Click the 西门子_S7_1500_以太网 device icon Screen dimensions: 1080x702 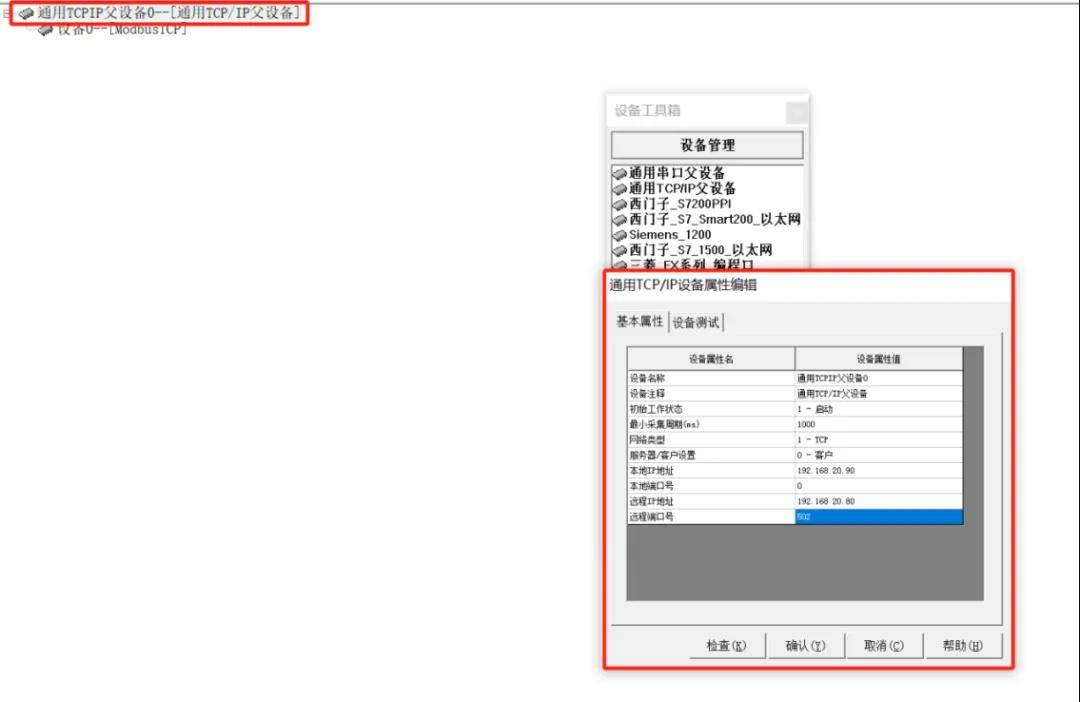[619, 250]
